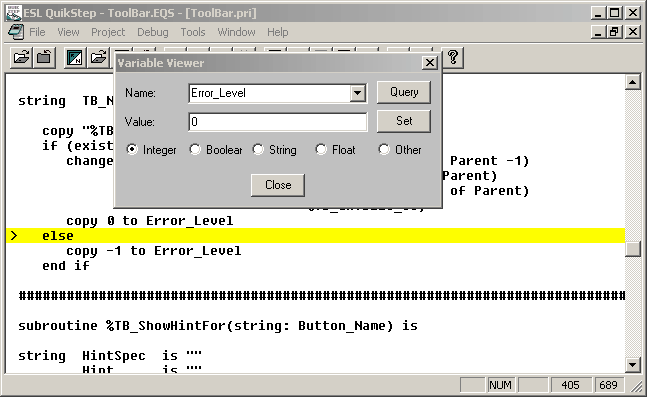Click the question mark help toolbar icon

tap(453, 57)
